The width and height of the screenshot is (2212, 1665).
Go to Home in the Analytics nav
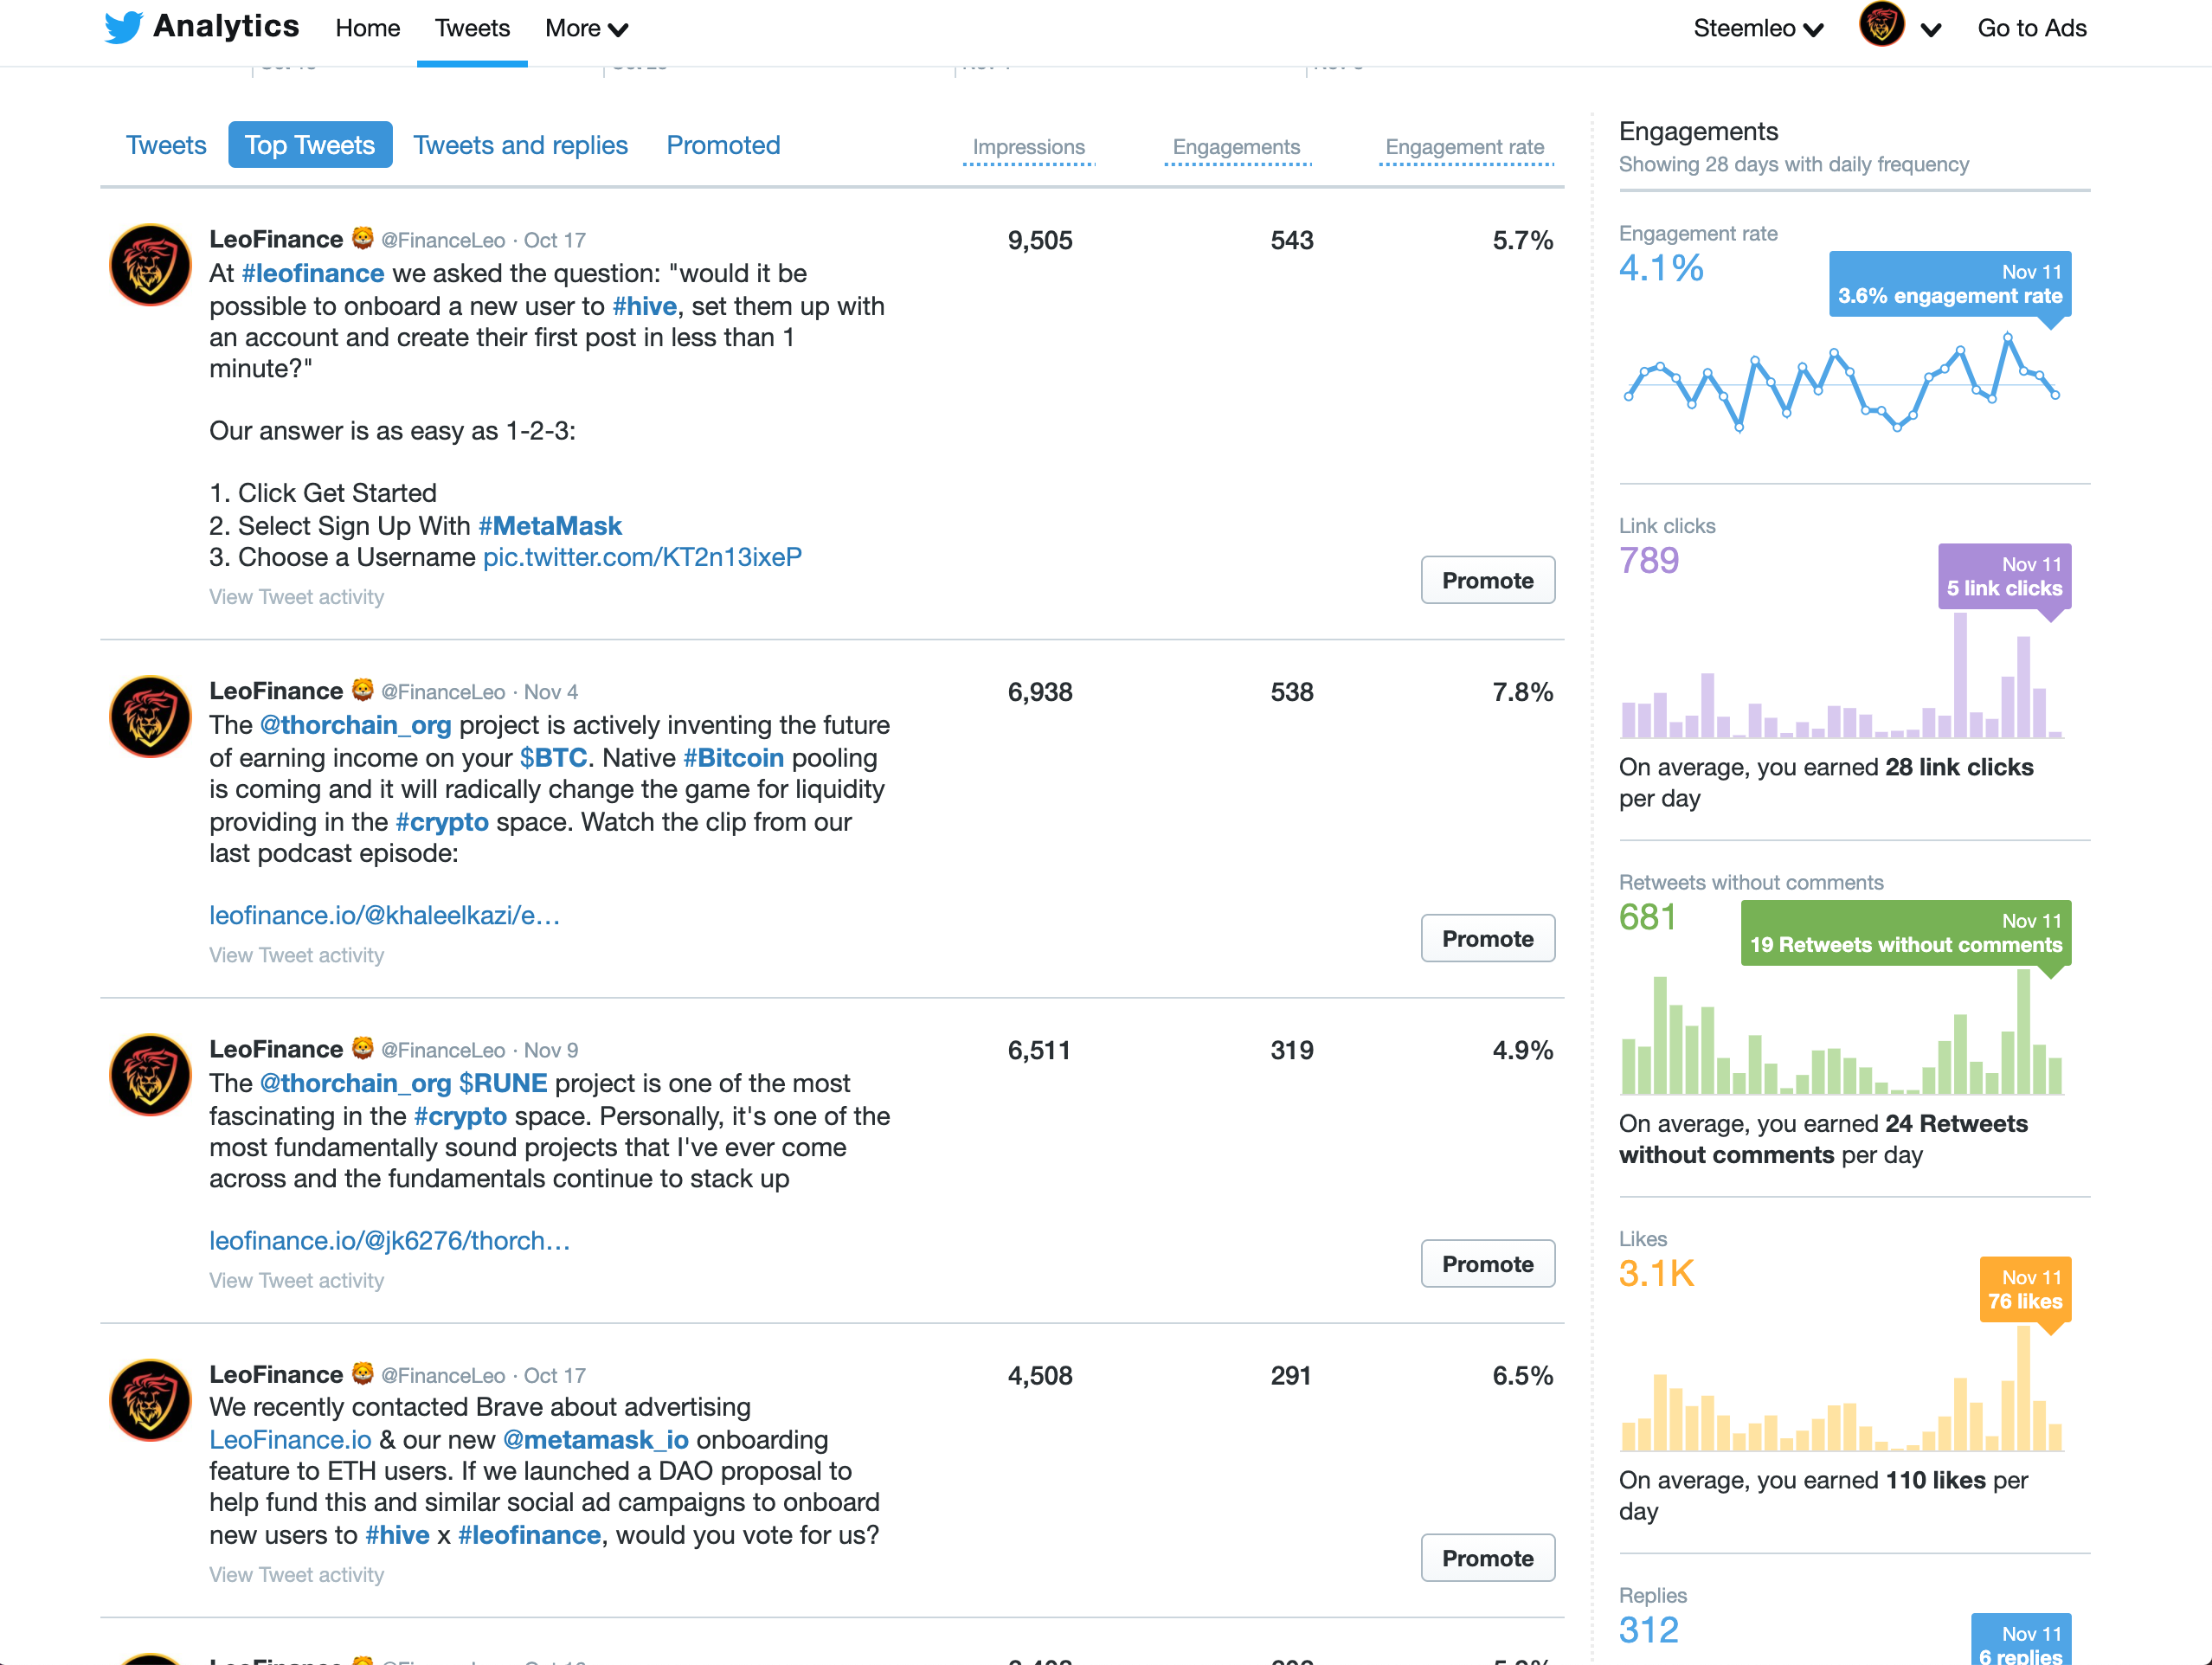tap(368, 29)
